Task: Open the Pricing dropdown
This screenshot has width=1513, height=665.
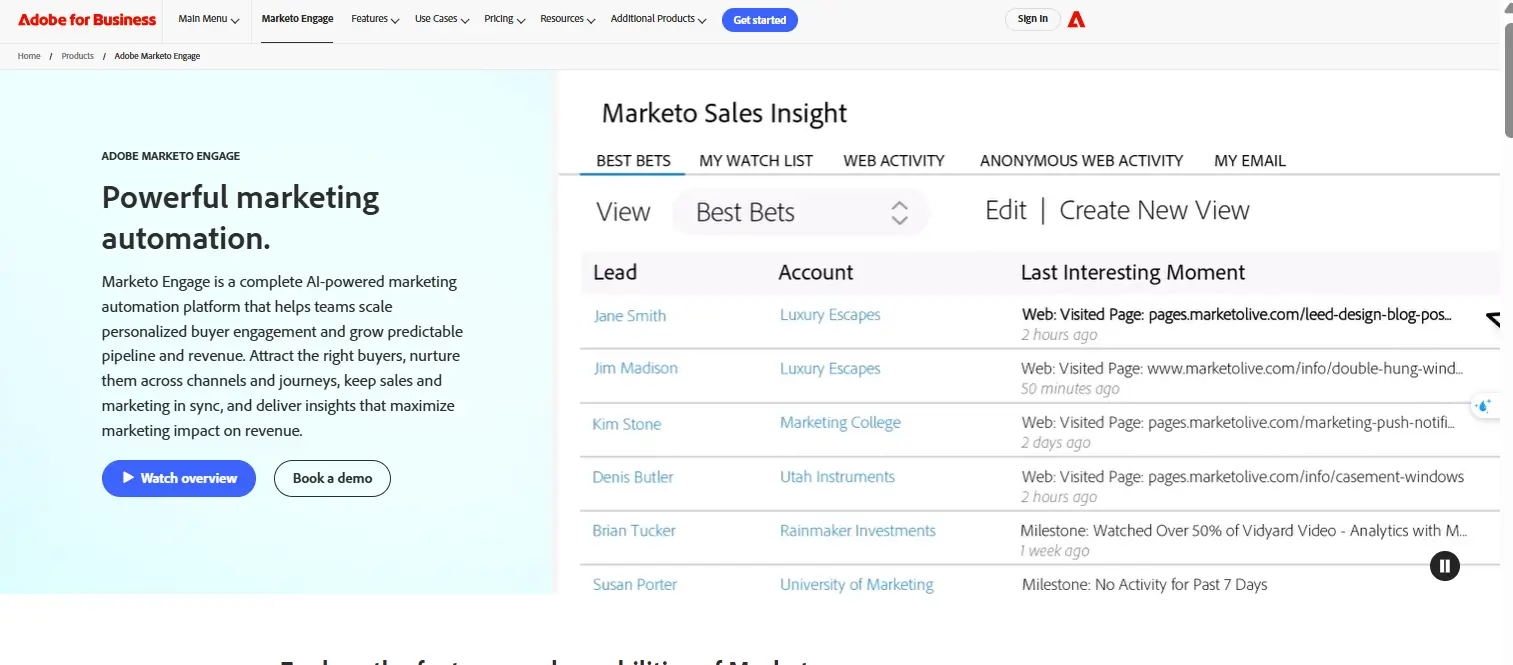Action: point(503,19)
